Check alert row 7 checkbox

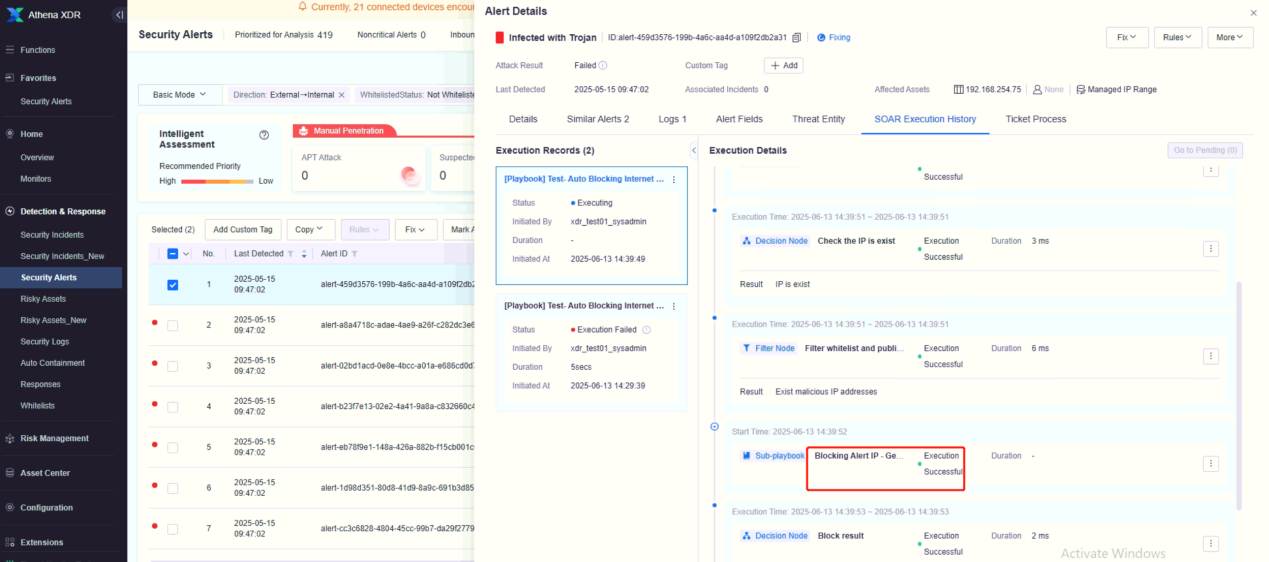click(x=172, y=529)
